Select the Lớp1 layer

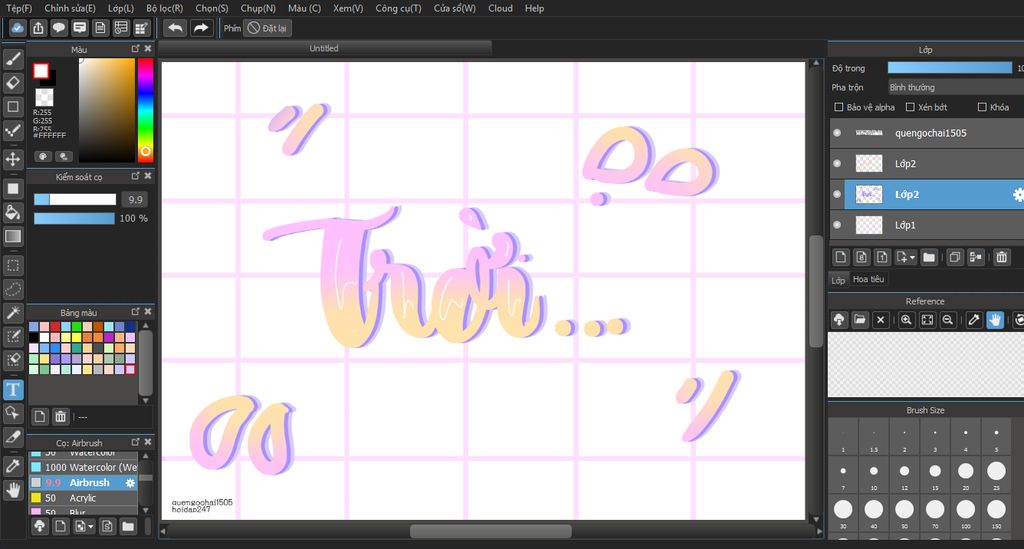point(927,225)
